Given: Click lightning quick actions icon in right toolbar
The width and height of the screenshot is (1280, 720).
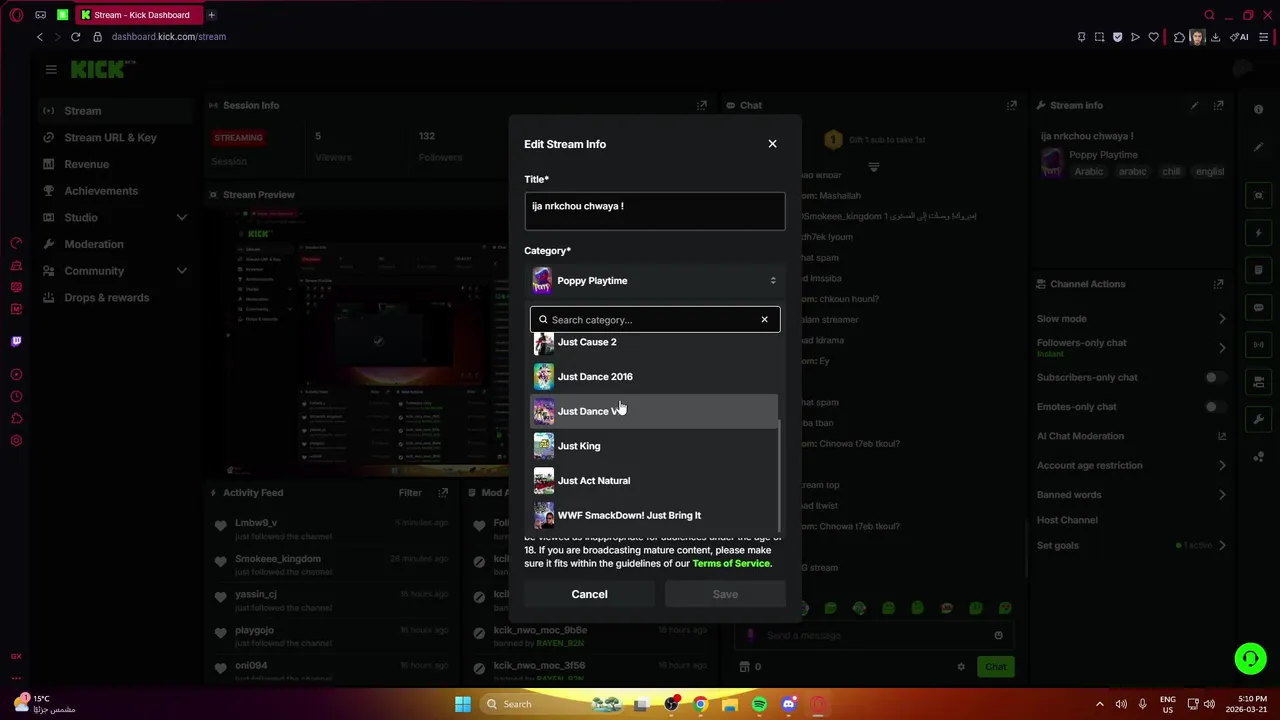Looking at the screenshot, I should click(1259, 233).
